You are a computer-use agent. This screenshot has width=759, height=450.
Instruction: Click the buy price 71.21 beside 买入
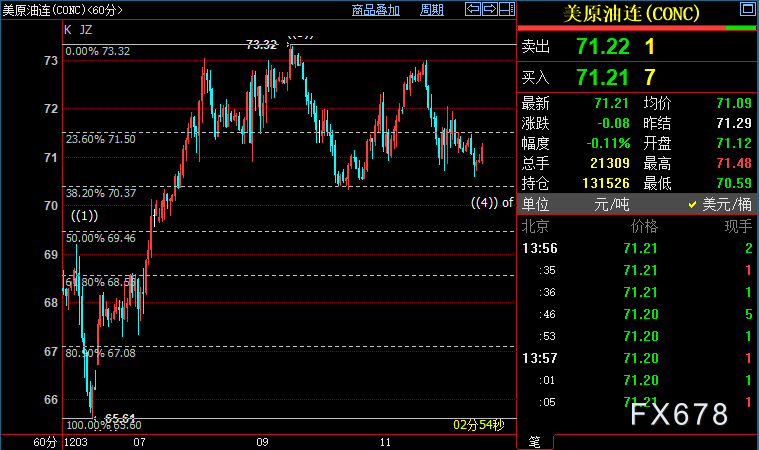pos(602,77)
